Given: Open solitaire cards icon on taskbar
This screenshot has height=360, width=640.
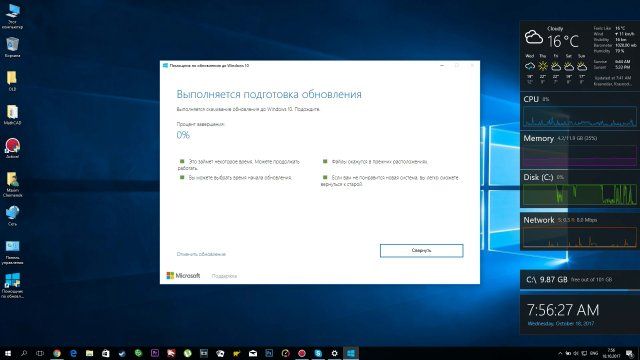Looking at the screenshot, I should tap(220, 353).
